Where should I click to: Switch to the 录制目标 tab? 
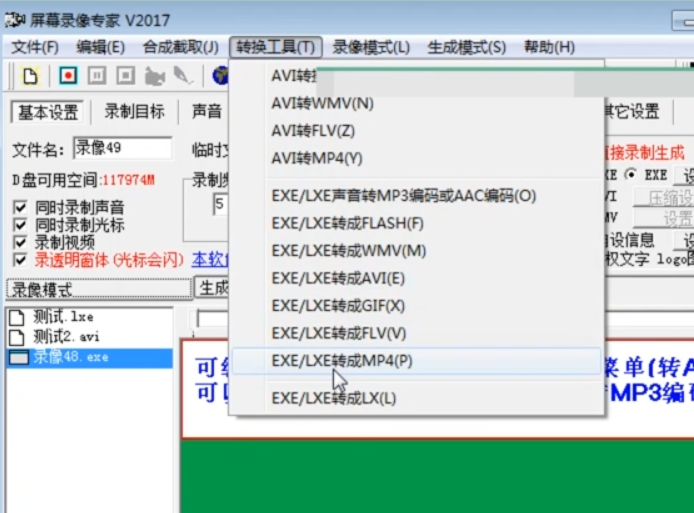click(135, 111)
